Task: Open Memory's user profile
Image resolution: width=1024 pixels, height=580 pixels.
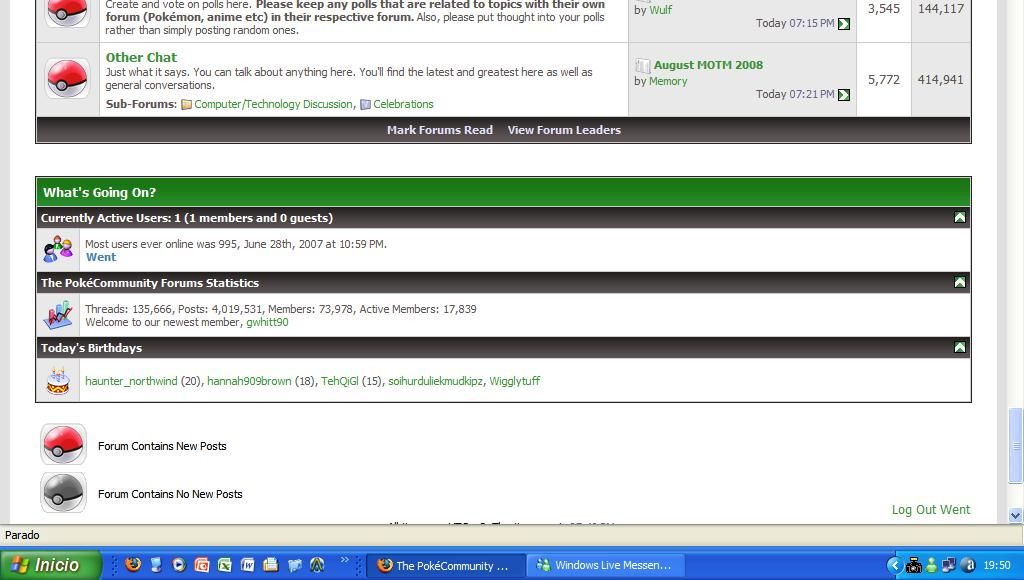Action: coord(668,81)
